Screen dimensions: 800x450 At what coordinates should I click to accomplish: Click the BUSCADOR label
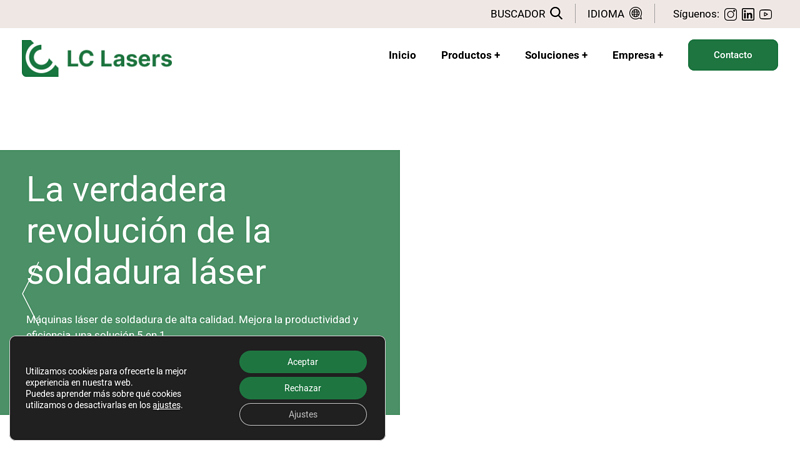pos(518,14)
